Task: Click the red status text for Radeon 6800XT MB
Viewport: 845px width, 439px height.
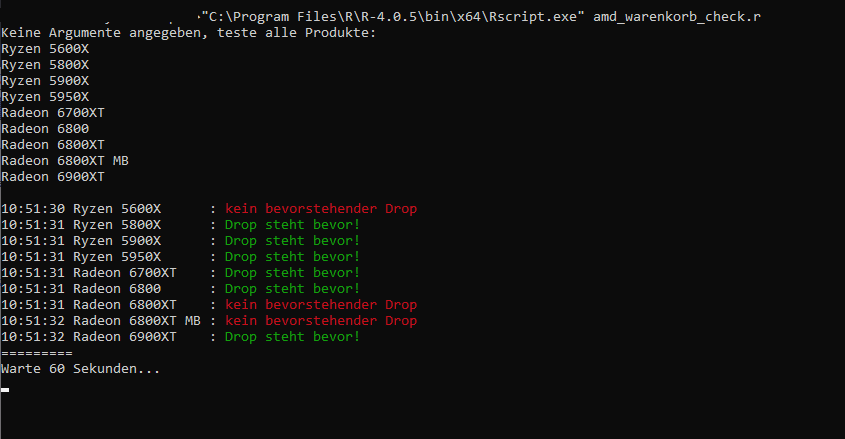Action: [x=321, y=321]
